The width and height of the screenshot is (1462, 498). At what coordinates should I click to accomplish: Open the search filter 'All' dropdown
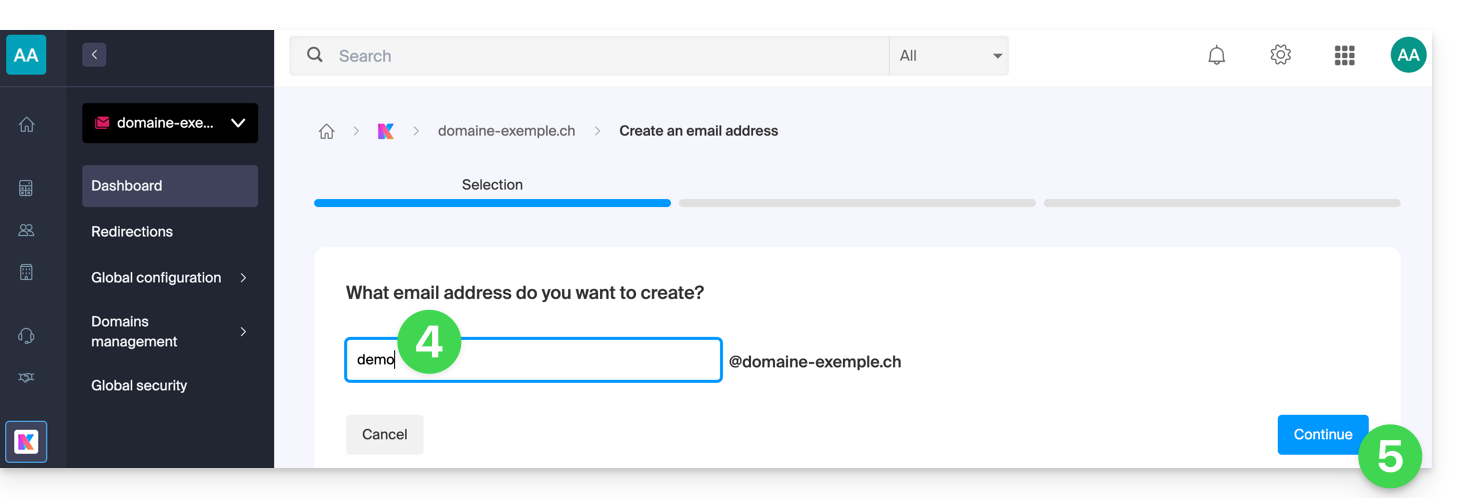point(949,56)
